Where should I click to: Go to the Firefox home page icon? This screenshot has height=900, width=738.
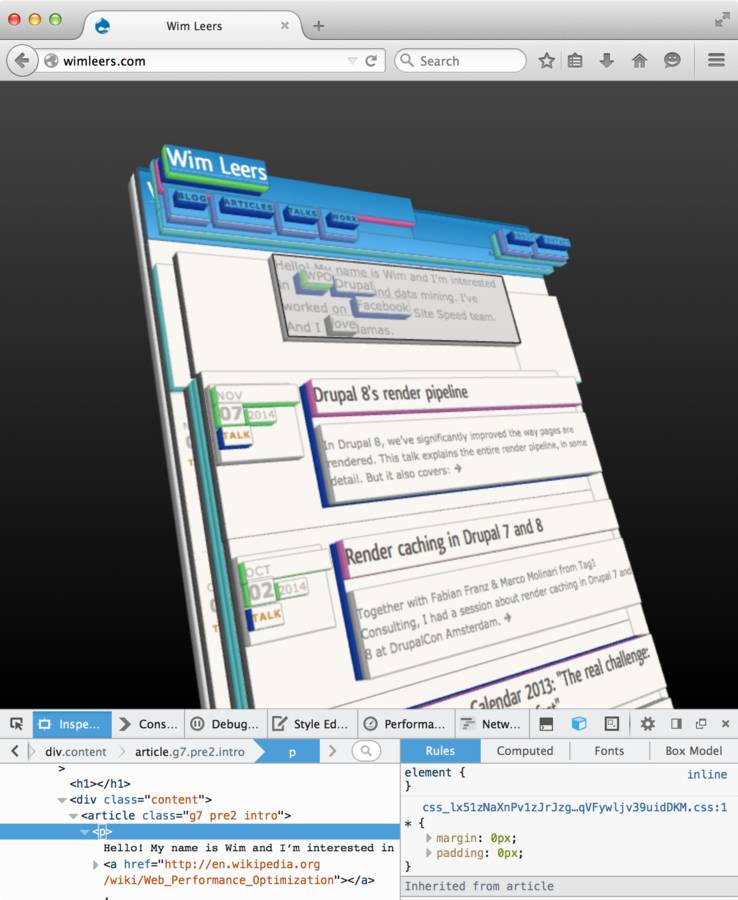tap(639, 60)
